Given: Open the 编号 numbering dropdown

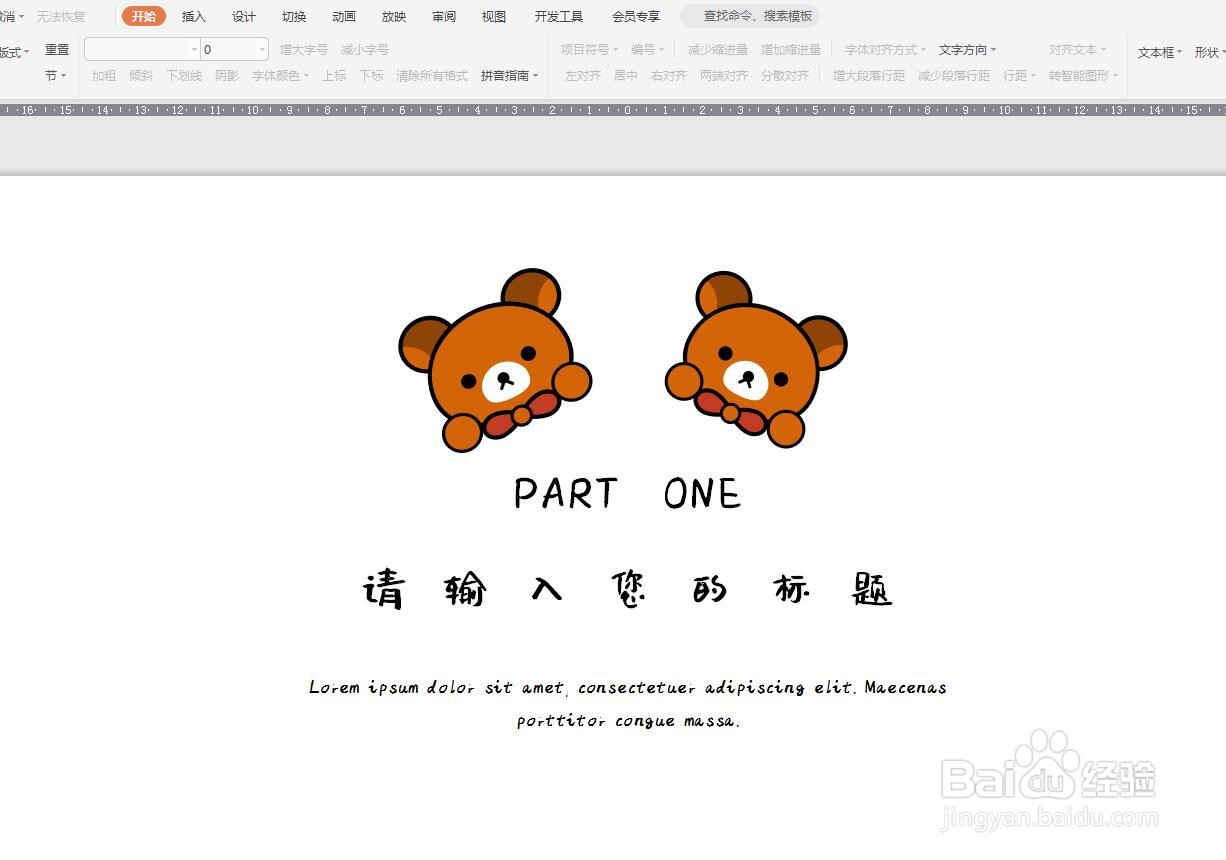Looking at the screenshot, I should (647, 49).
